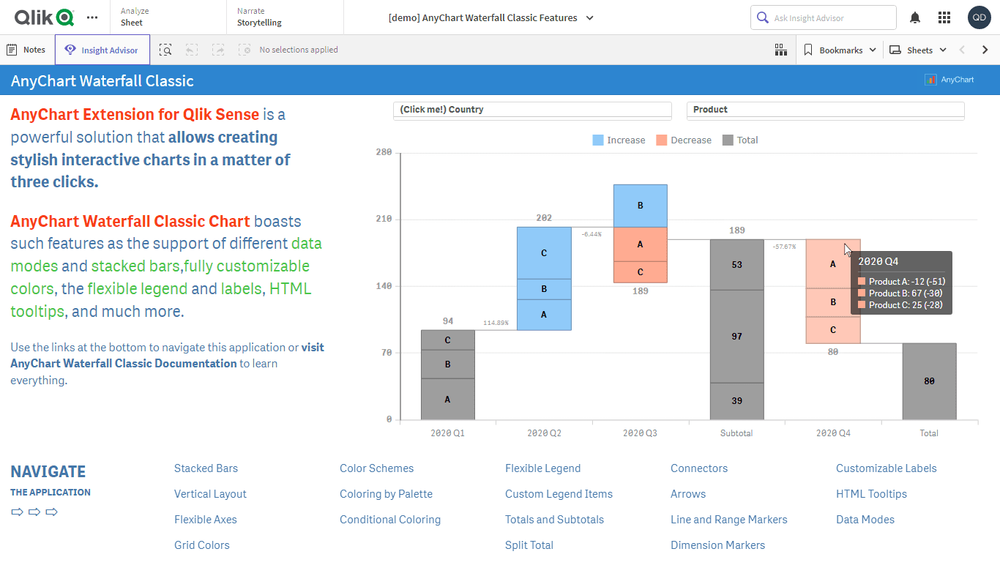Viewport: 1000px width, 562px height.
Task: Expand the Sheets dropdown
Action: [918, 50]
